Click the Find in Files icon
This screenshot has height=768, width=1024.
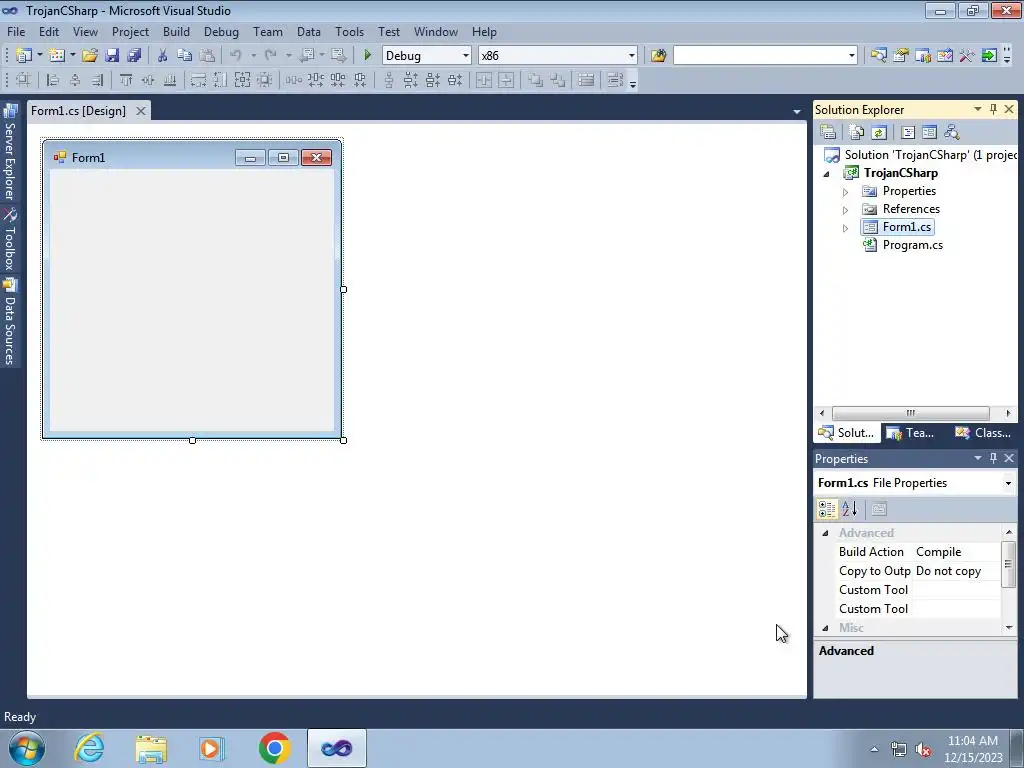point(658,56)
